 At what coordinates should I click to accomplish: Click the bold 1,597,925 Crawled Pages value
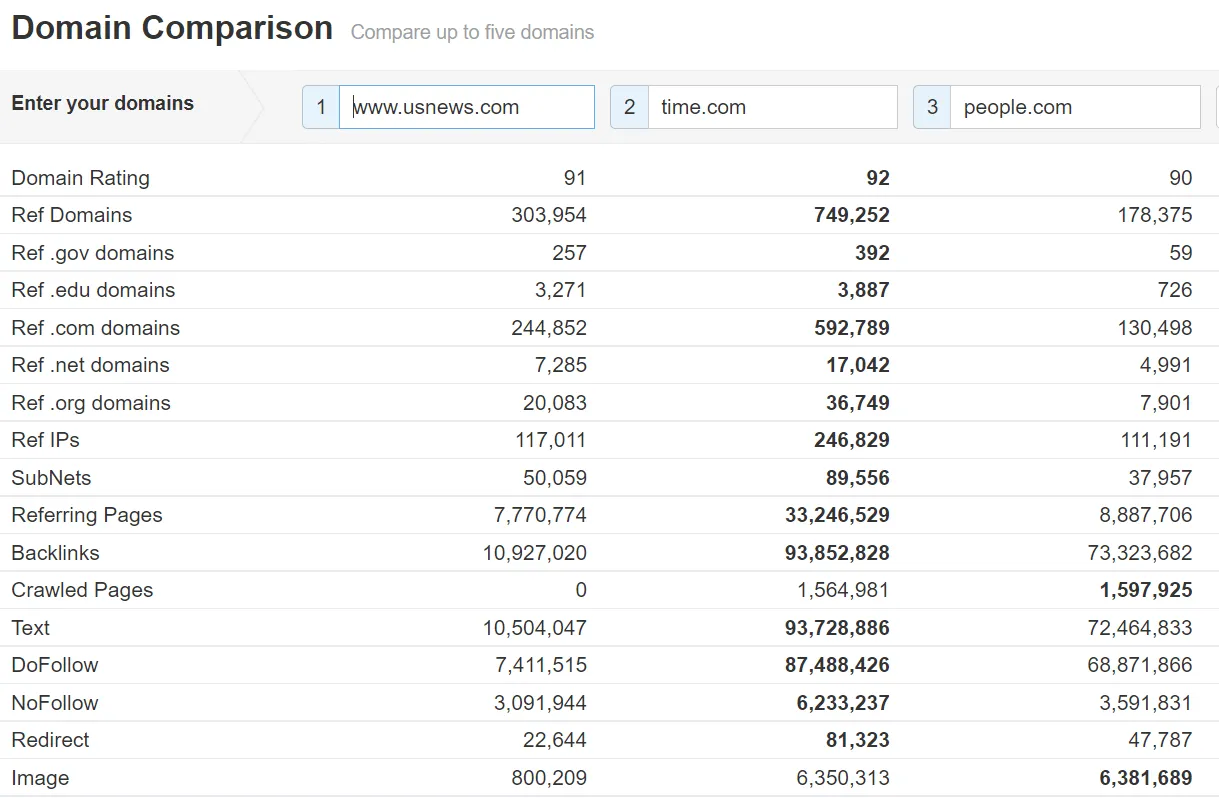click(x=1145, y=590)
